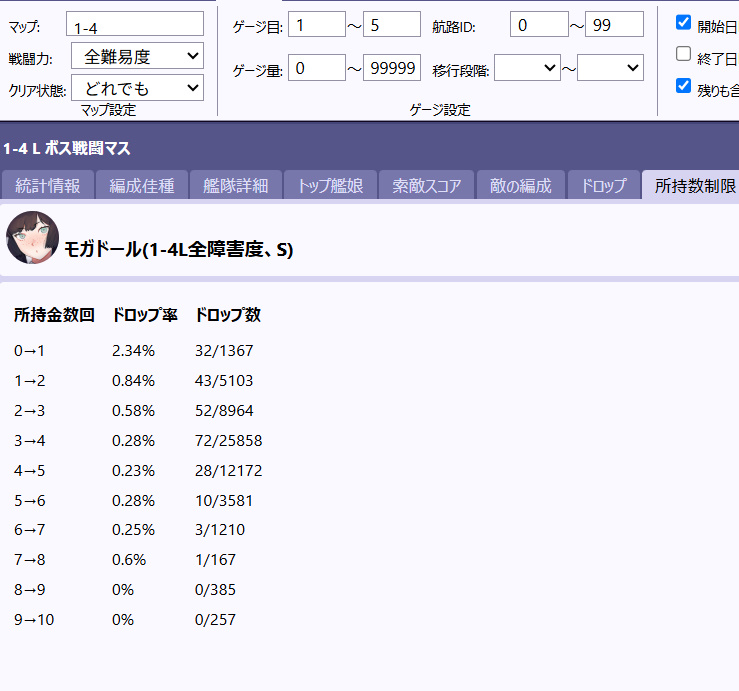View the 敵の編成 tab

point(519,185)
